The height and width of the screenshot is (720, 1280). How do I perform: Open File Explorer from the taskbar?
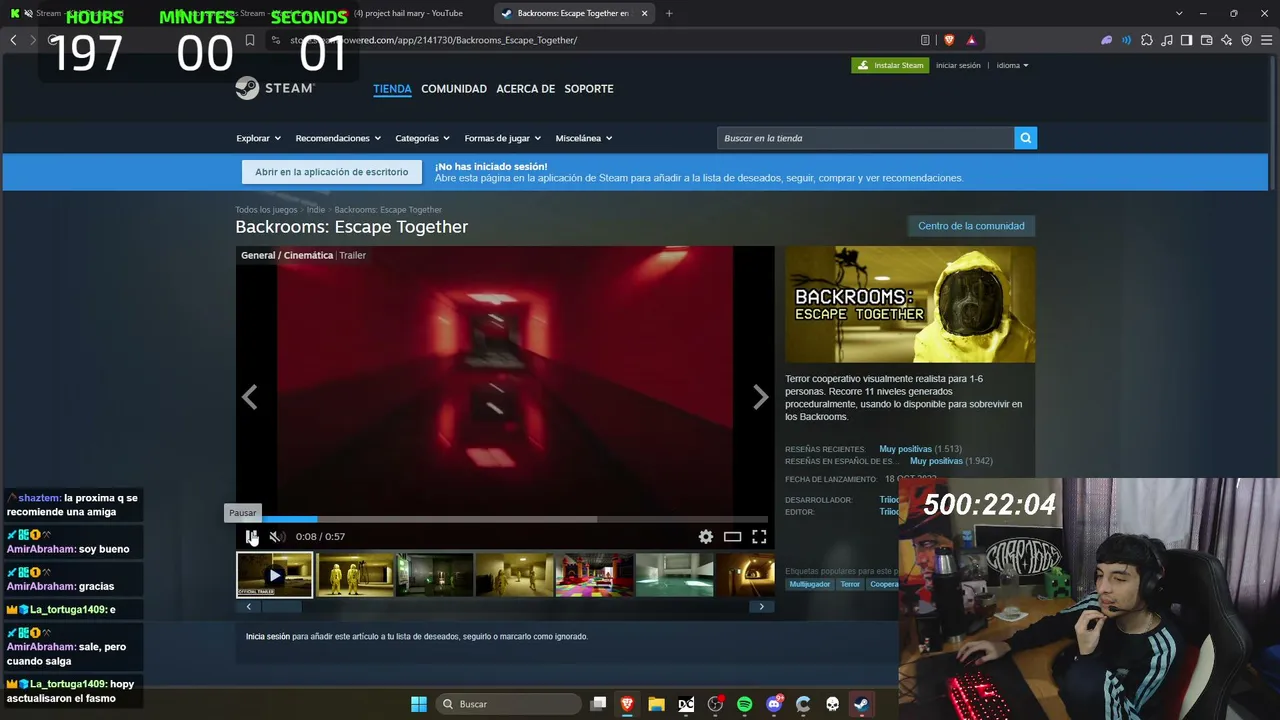[x=656, y=704]
